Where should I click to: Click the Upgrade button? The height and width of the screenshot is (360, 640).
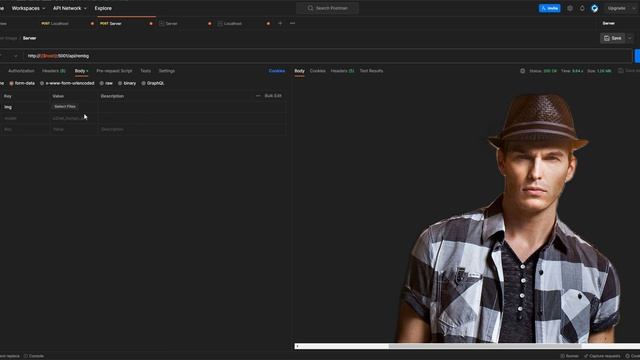(x=616, y=8)
